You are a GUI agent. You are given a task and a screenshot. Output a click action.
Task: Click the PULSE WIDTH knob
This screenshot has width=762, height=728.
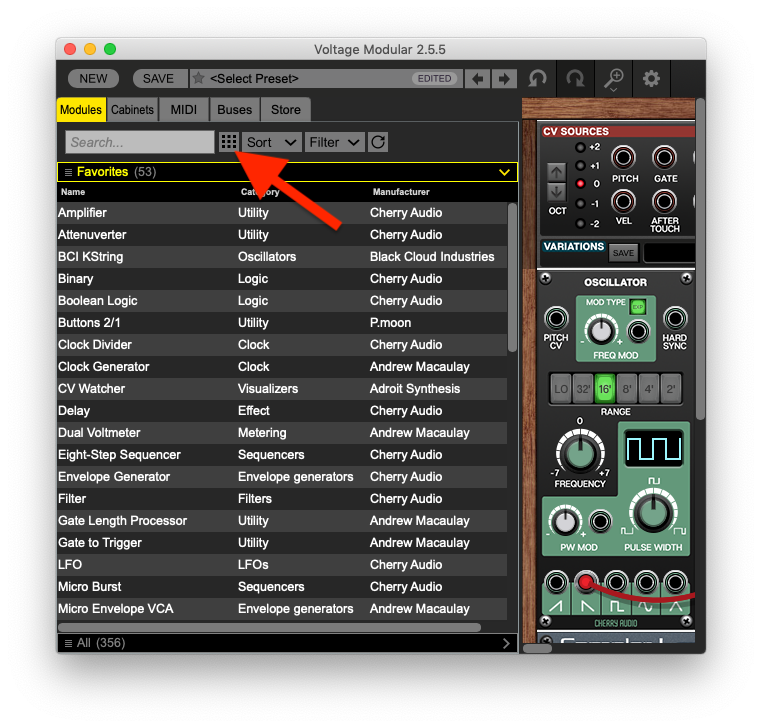(x=653, y=512)
